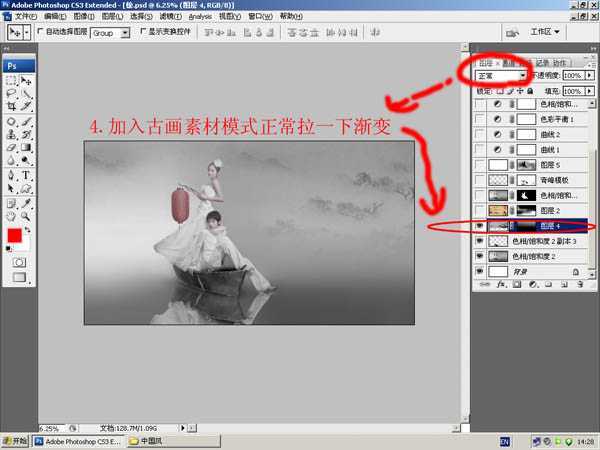Select the Hand tool
Screen dimensions: 600x450
(11, 216)
